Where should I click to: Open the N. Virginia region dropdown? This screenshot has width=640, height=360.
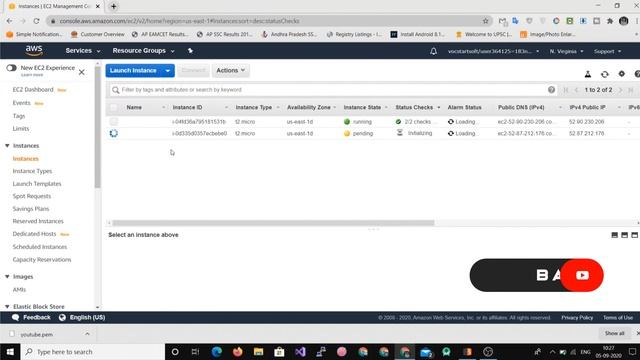coord(566,51)
